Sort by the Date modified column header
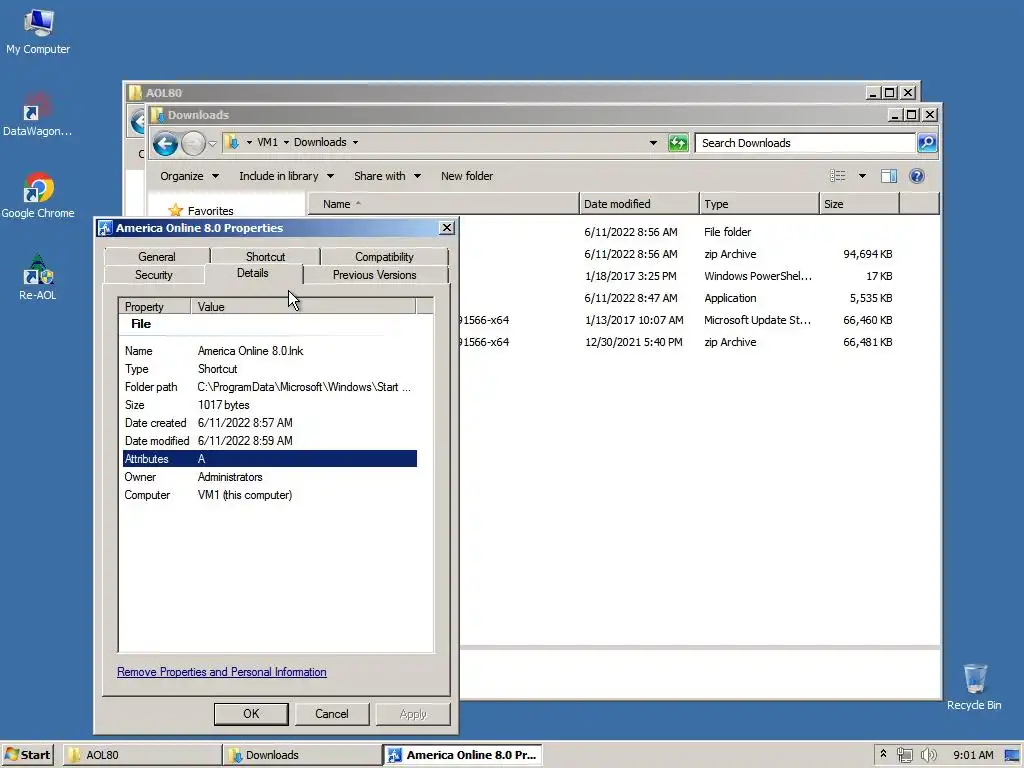 tap(639, 204)
